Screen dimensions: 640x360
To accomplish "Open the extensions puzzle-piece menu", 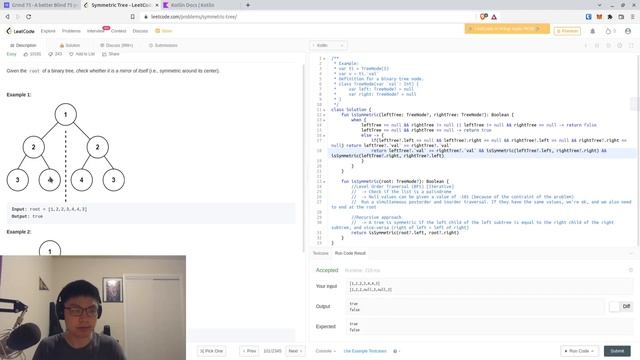I will pos(610,17).
